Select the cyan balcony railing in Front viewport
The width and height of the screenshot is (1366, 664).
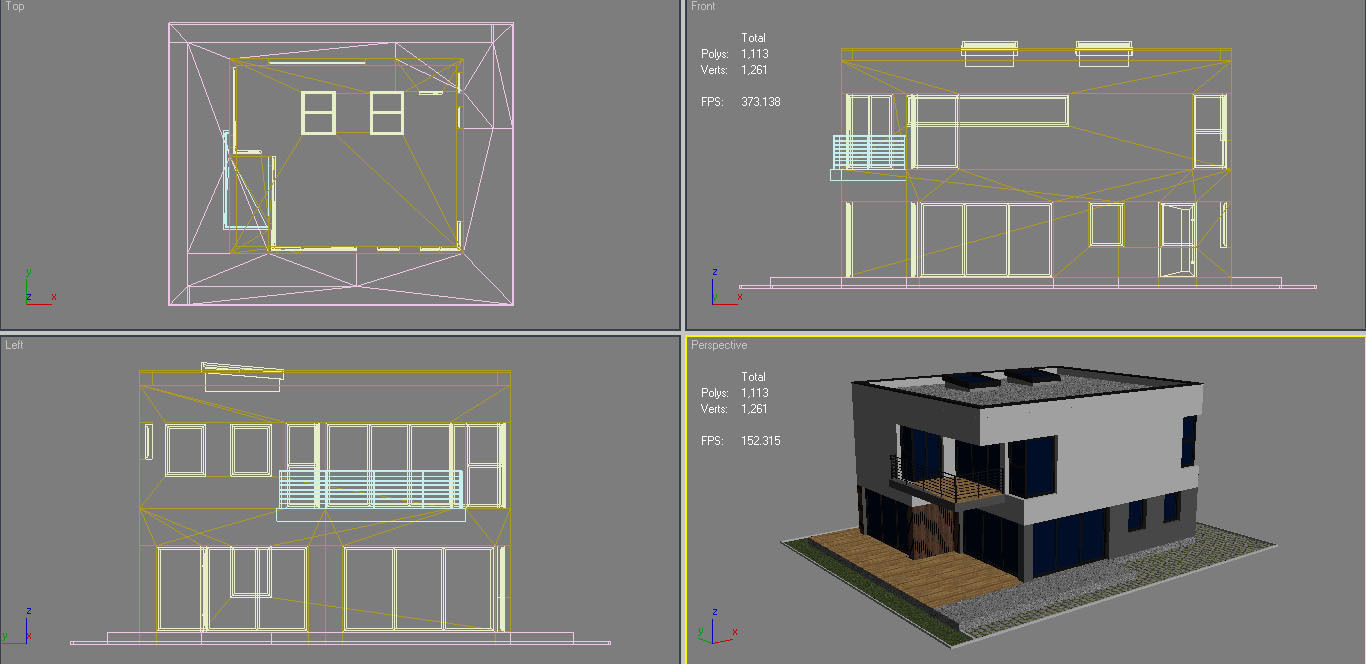[868, 152]
